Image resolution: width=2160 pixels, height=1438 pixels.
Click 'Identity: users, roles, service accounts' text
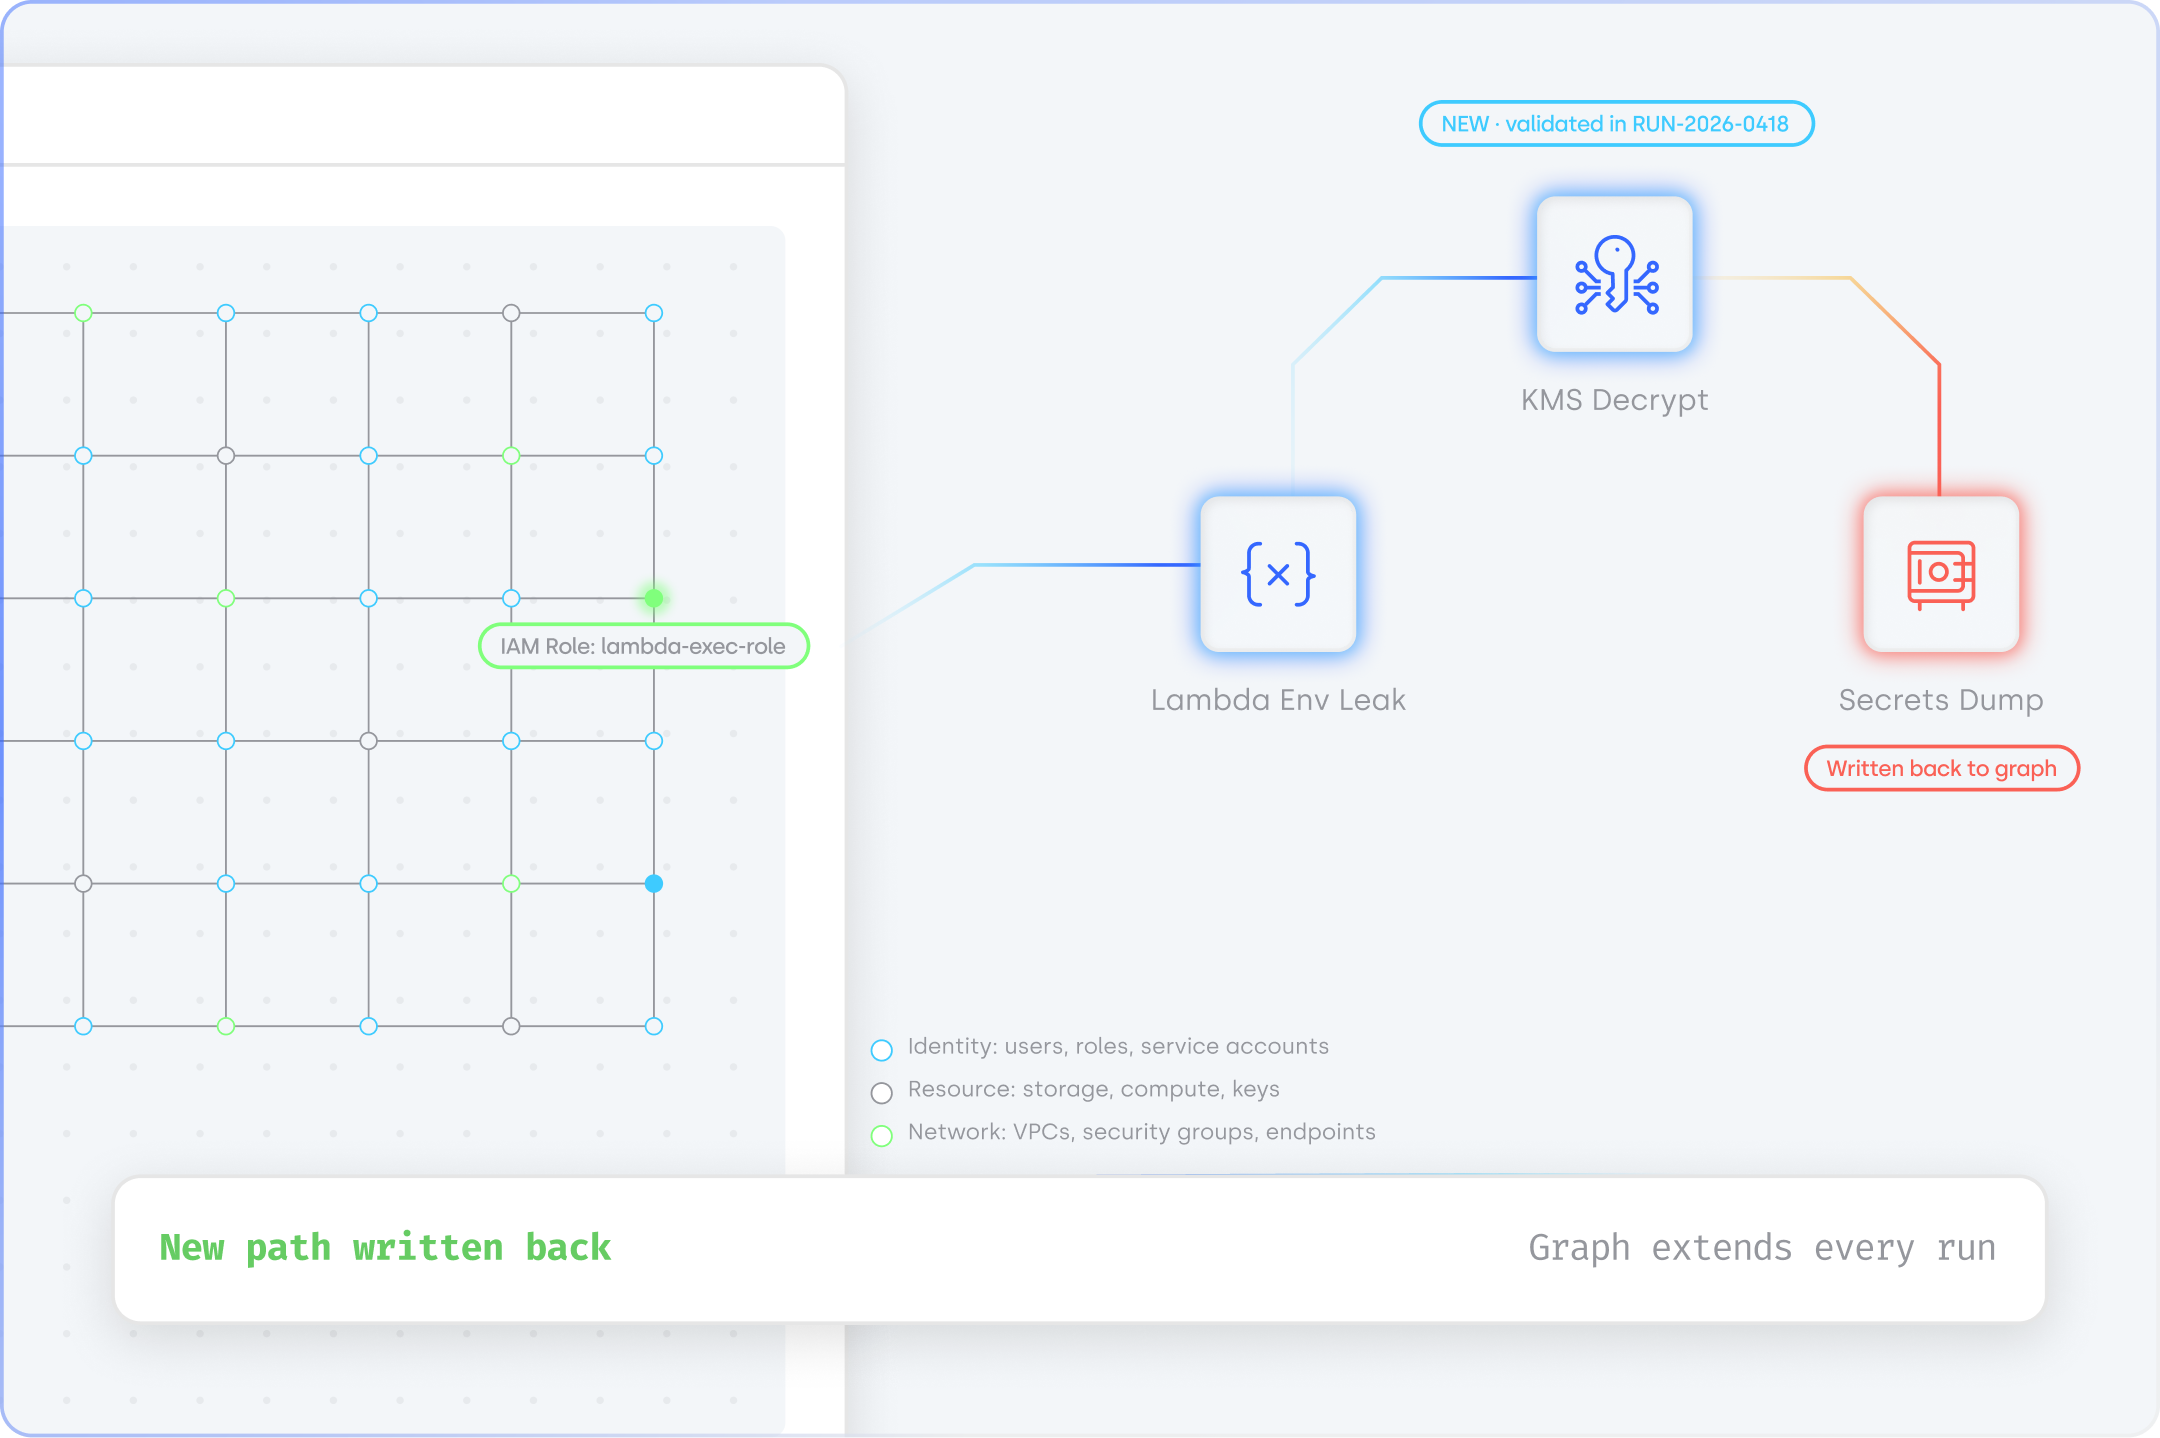tap(1118, 1047)
